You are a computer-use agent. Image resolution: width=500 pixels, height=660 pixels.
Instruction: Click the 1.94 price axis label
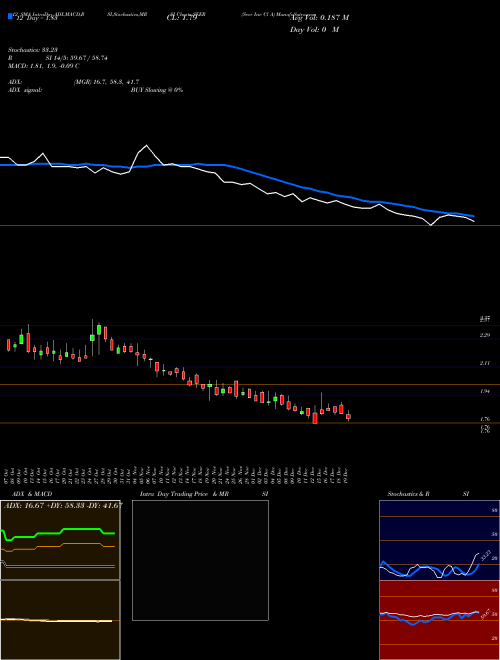coord(484,391)
